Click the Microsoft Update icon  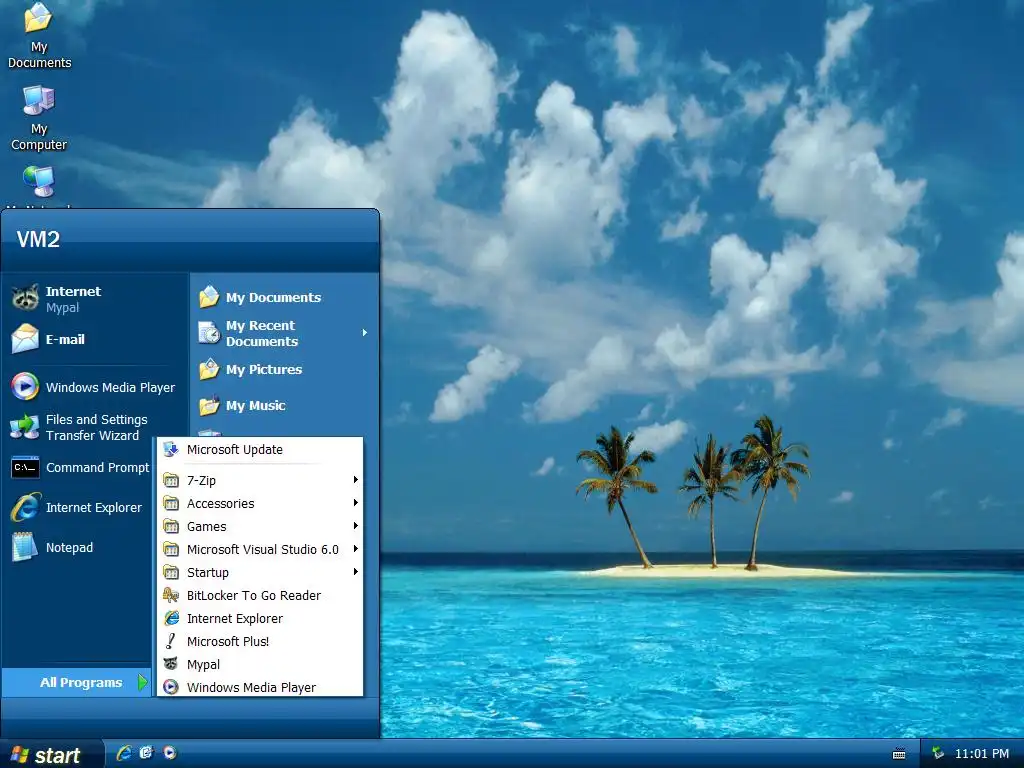coord(171,449)
